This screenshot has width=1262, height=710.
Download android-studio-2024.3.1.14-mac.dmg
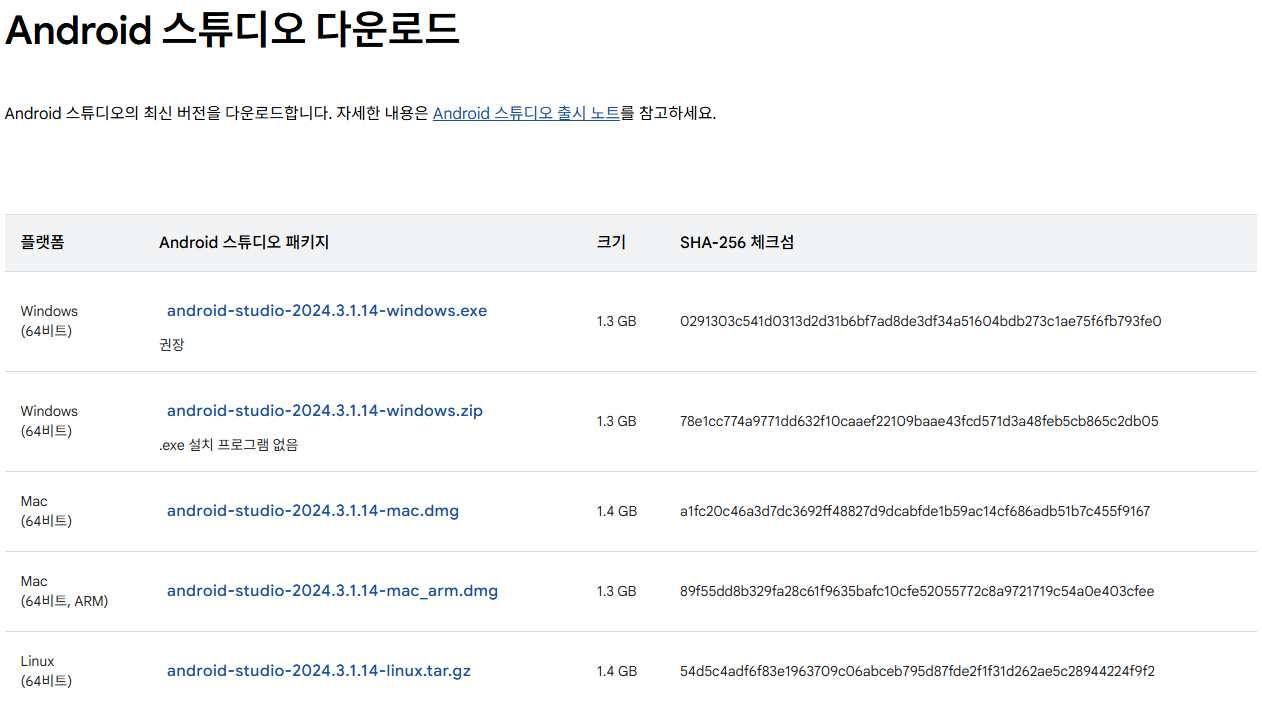(313, 511)
